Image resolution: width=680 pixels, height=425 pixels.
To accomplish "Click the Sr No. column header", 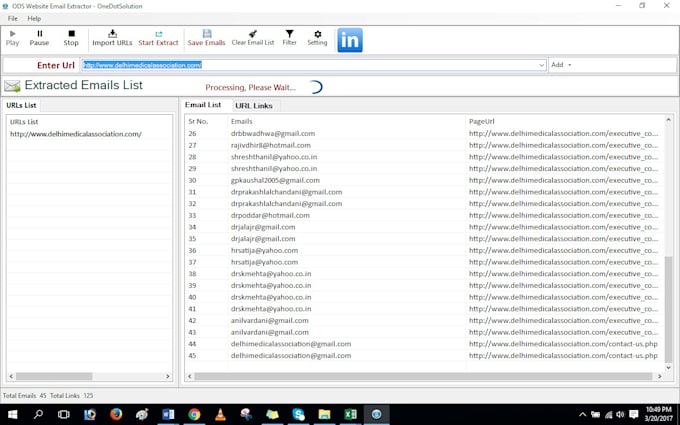I will [x=198, y=121].
